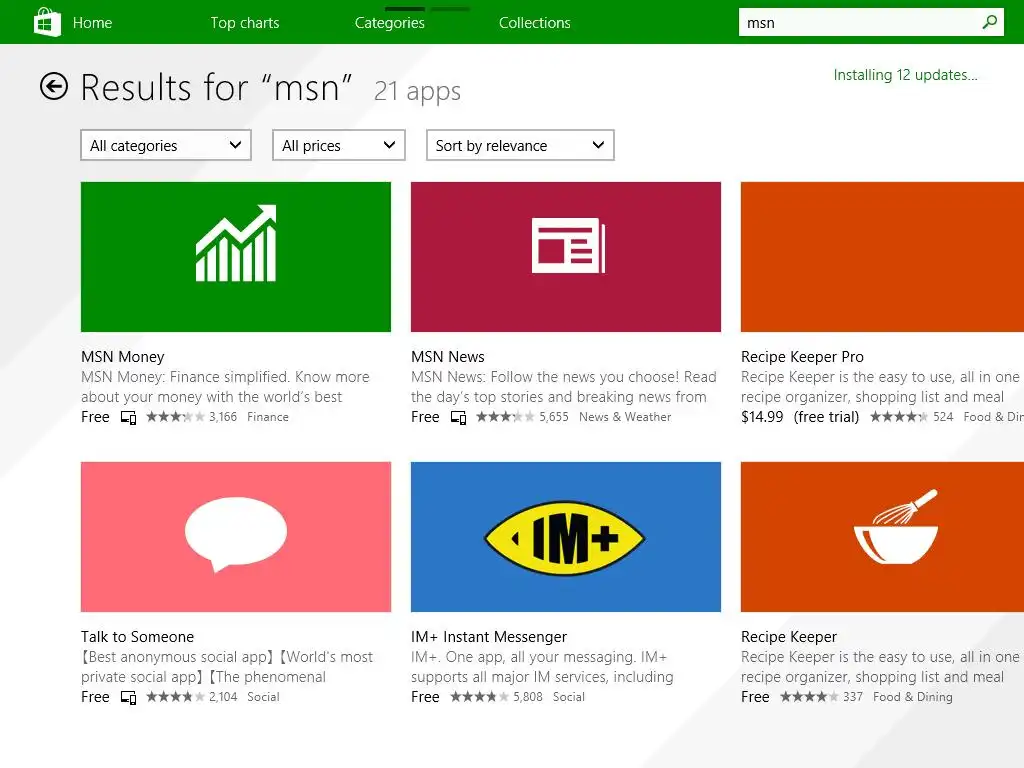Click Recipe Keeper star rating
Image resolution: width=1024 pixels, height=768 pixels.
click(809, 697)
